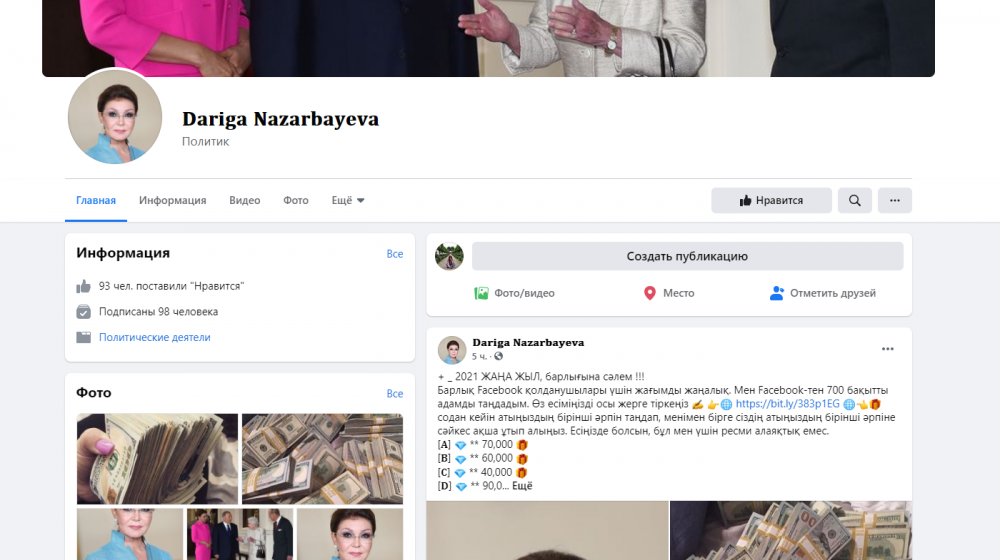Viewport: 1000px width, 560px height.
Task: Click the post author's small avatar
Action: click(x=452, y=349)
